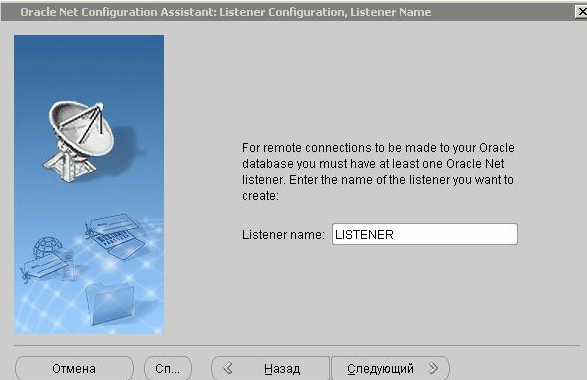Open help via the Сп... button
This screenshot has width=587, height=380.
tap(168, 368)
